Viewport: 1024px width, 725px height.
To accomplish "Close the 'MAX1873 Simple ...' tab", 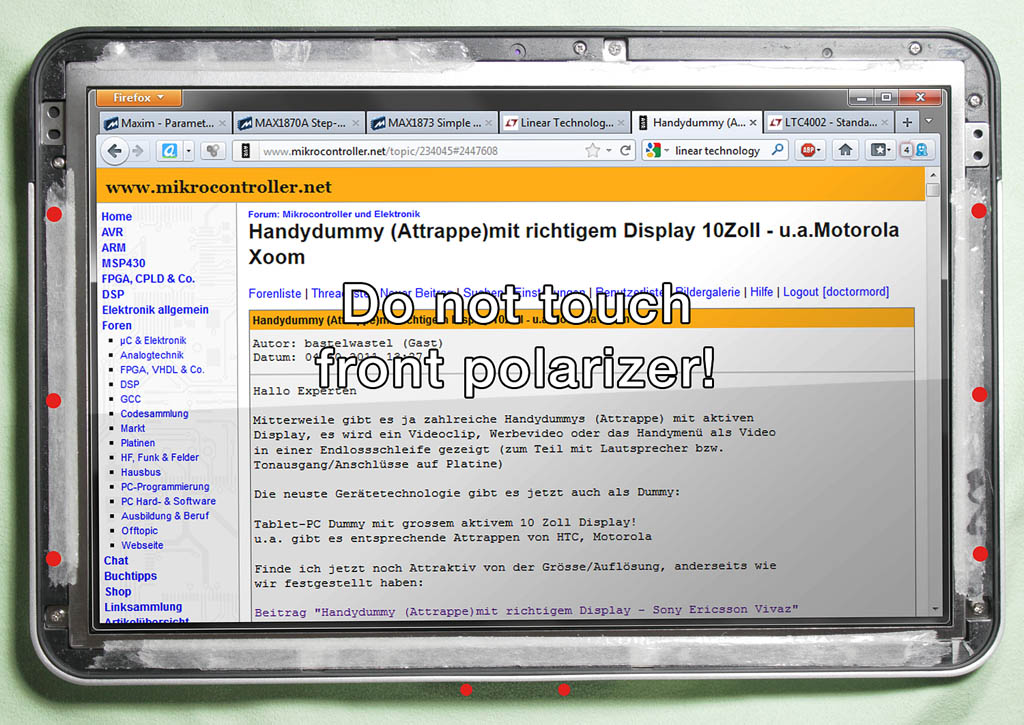I will coord(488,123).
